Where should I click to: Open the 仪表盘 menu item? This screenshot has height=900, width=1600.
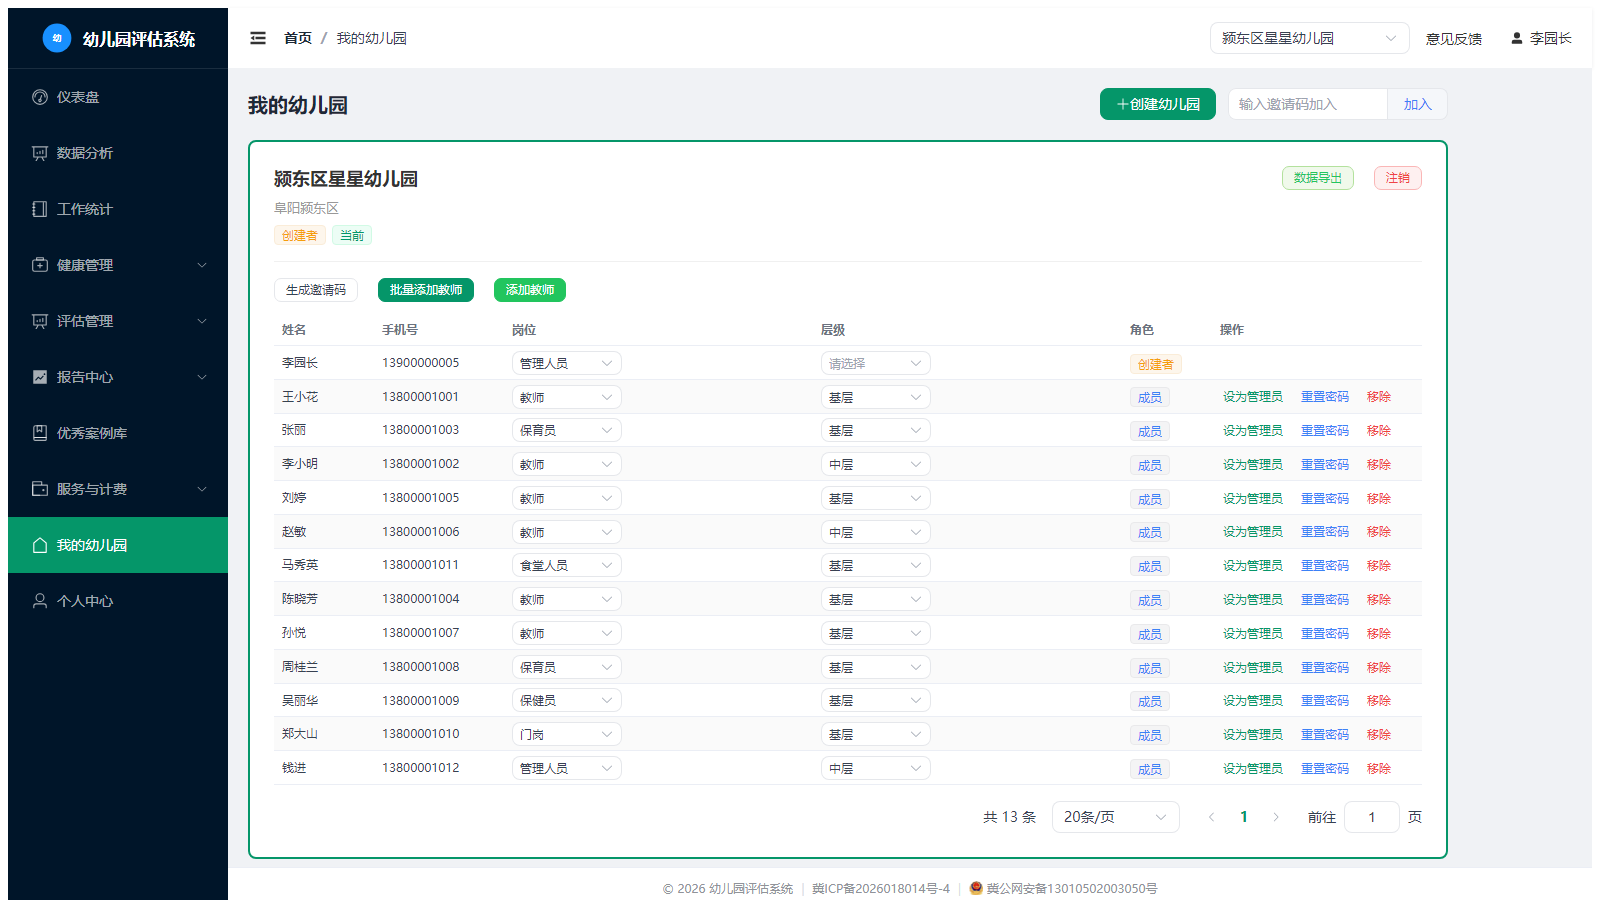point(118,97)
